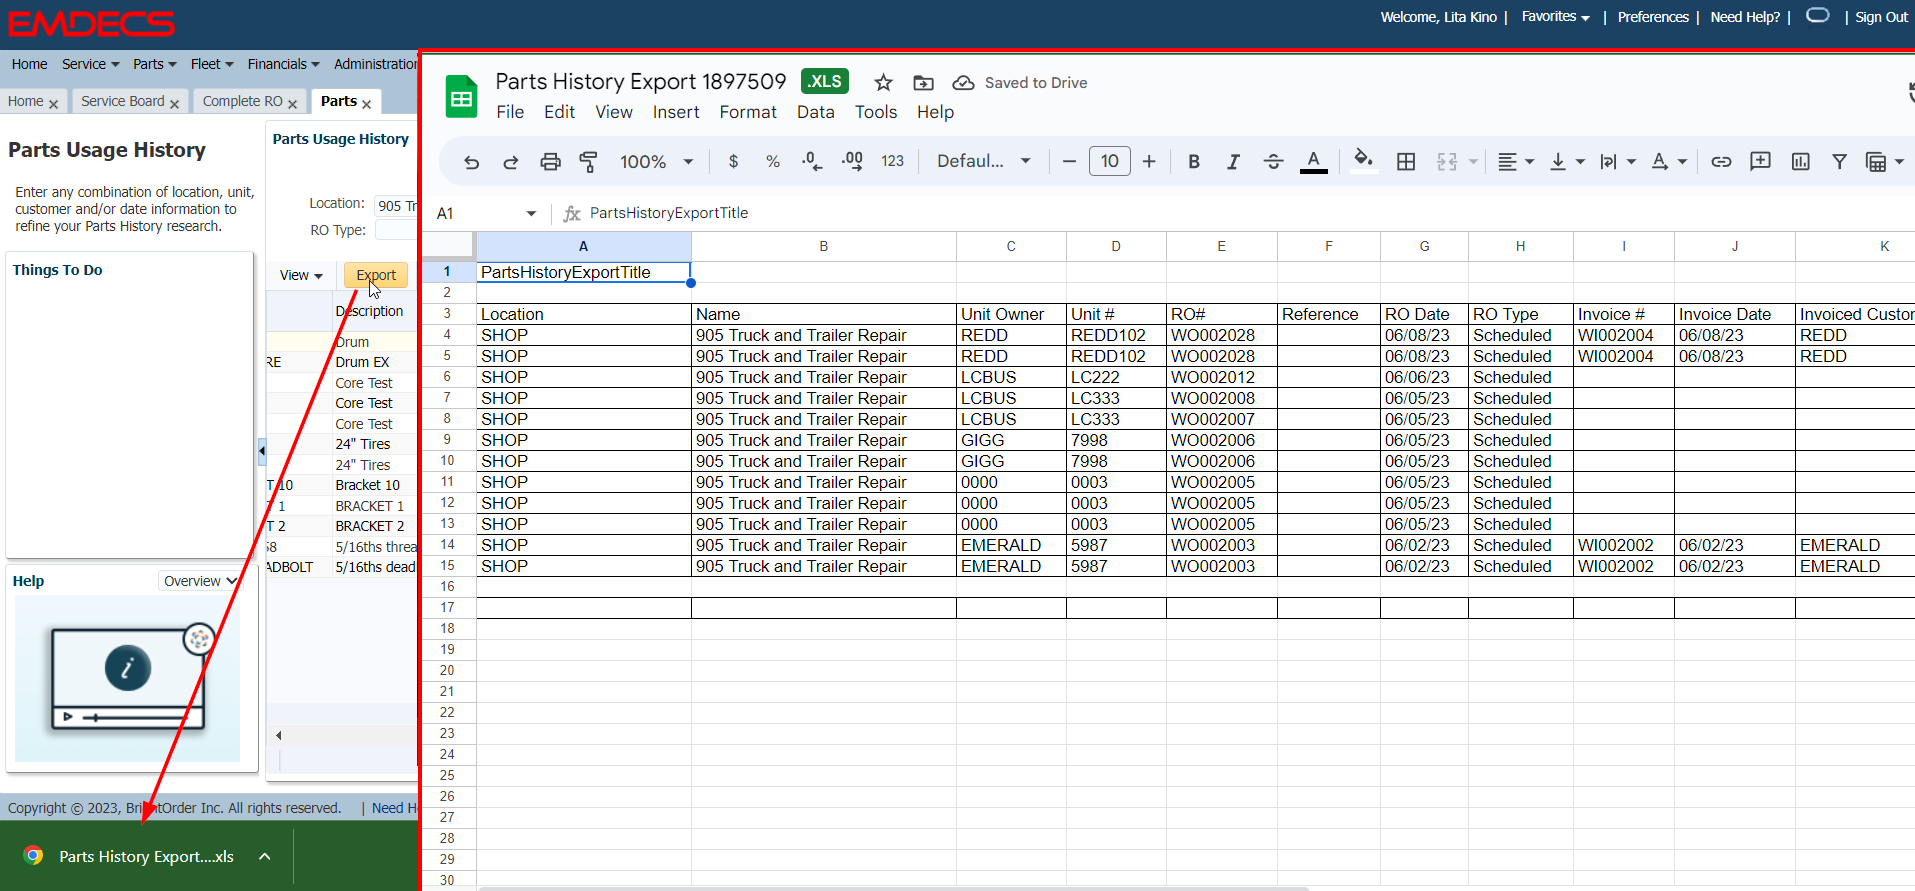Format as percent icon

tap(772, 162)
